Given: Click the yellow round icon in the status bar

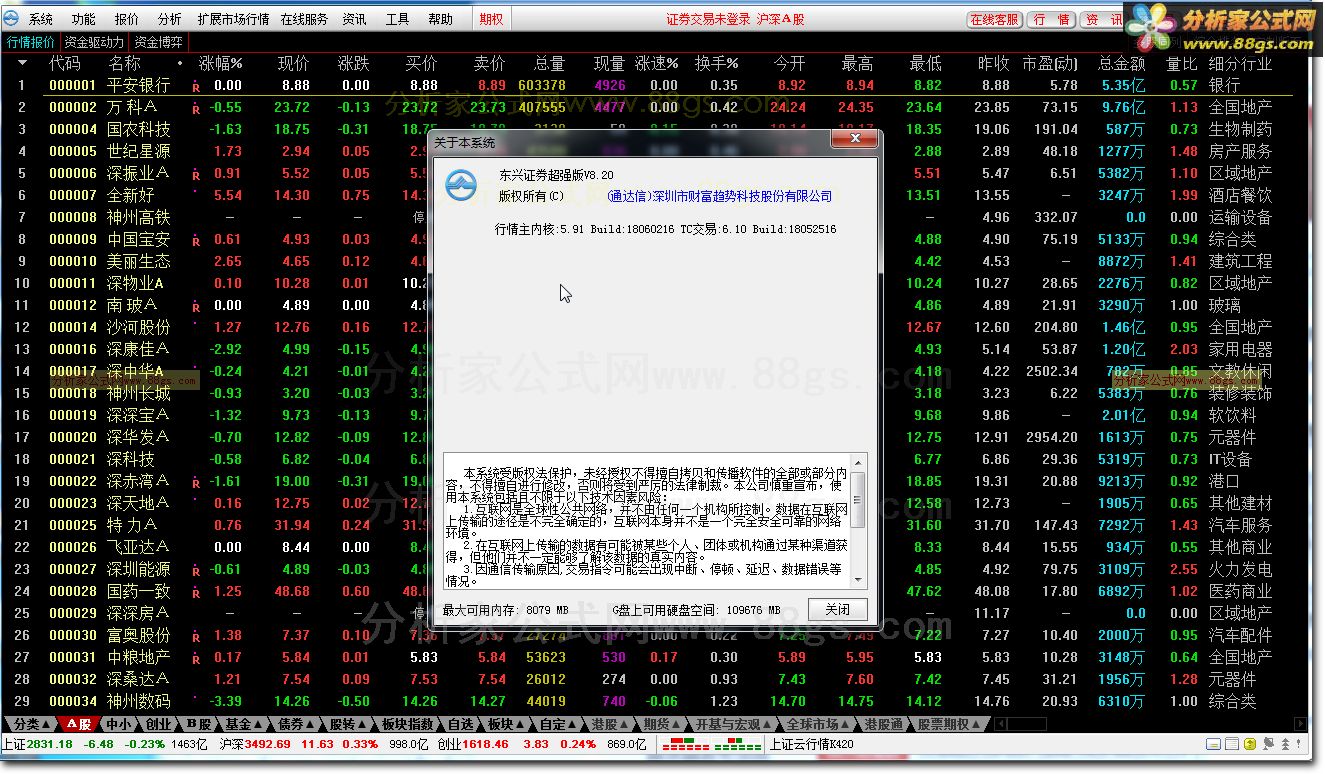Looking at the screenshot, I should click(1249, 744).
